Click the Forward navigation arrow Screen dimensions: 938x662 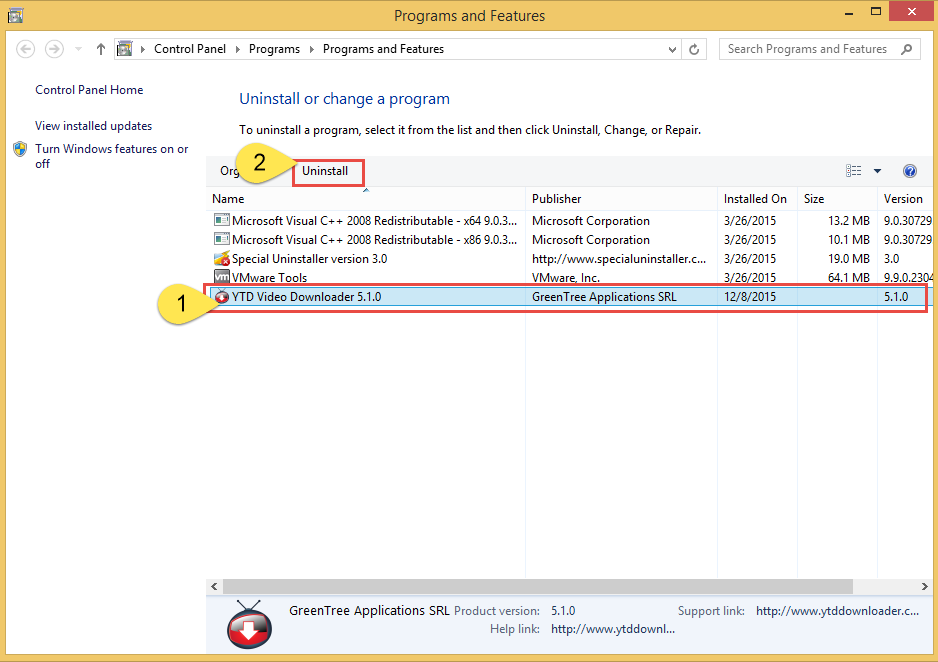[x=54, y=49]
